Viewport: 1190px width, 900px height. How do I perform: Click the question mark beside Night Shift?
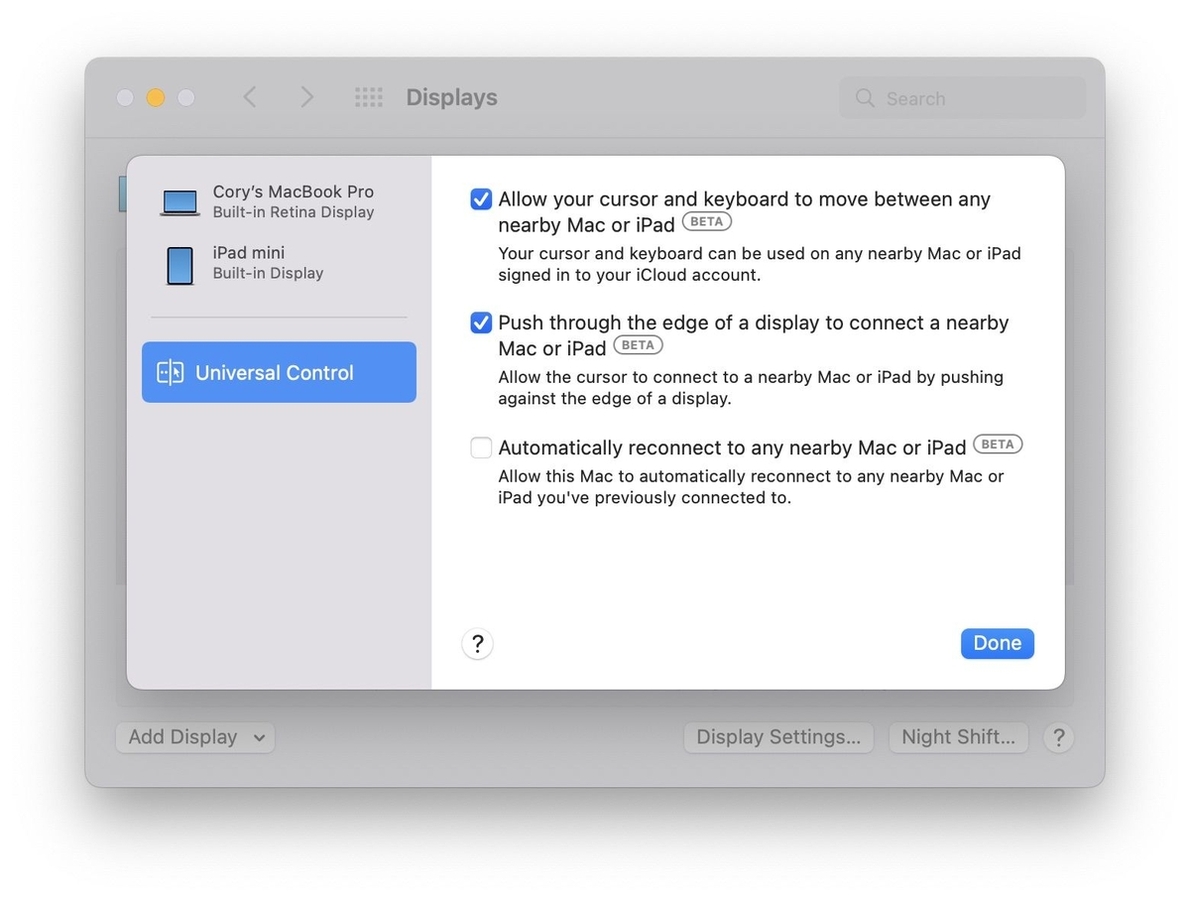[1058, 737]
